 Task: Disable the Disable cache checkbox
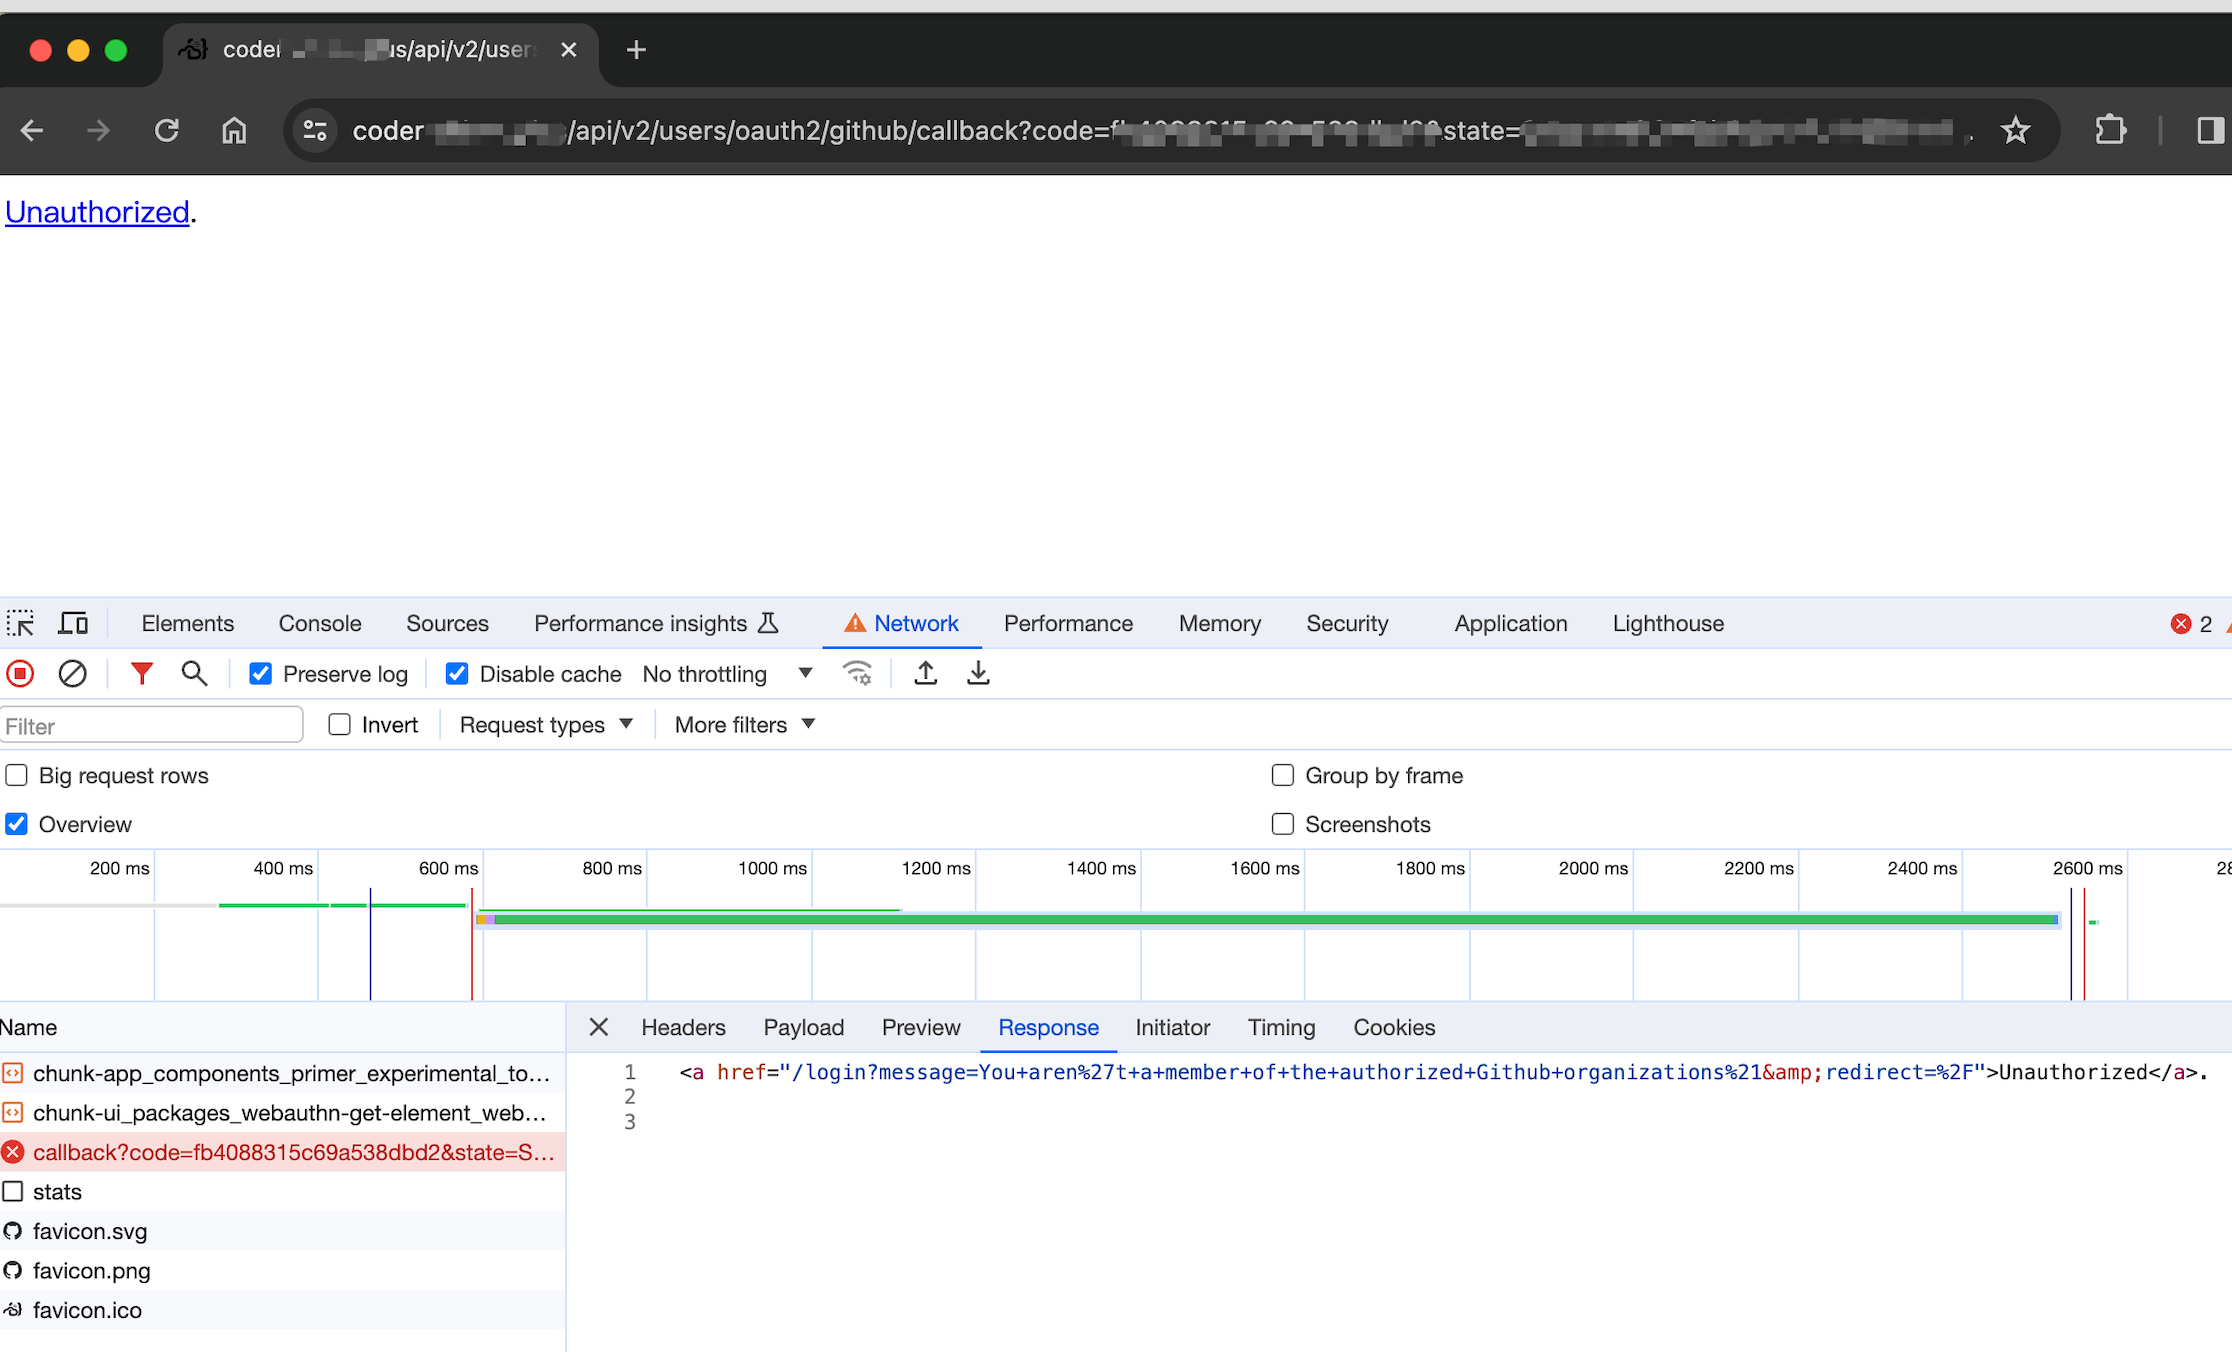coord(457,674)
